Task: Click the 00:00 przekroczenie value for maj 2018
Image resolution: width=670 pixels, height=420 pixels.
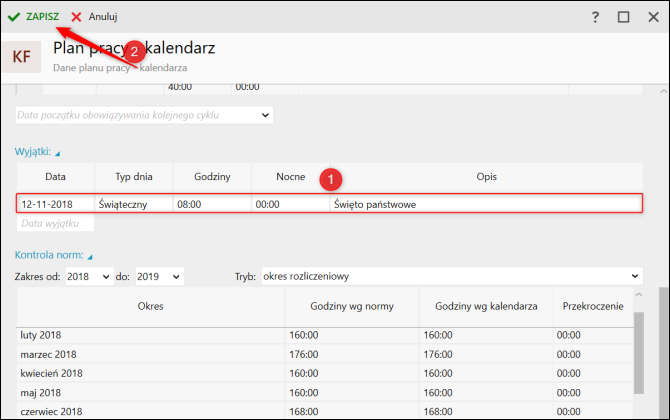Action: (x=569, y=393)
